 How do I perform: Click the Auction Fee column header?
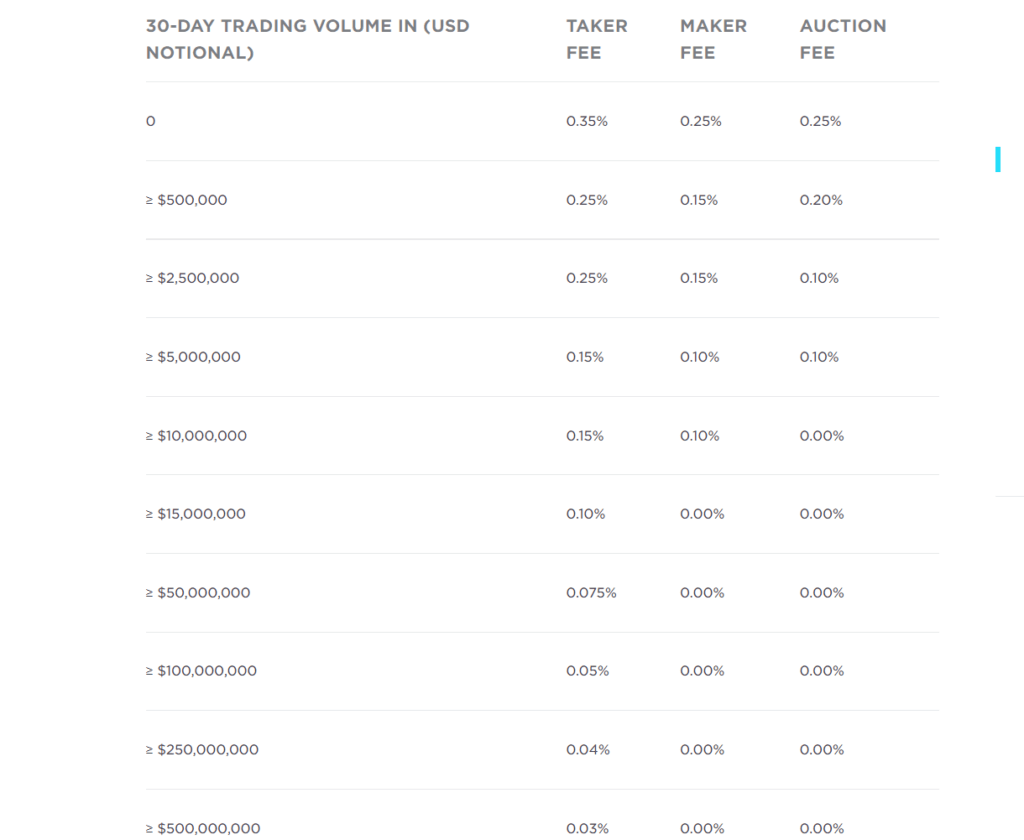pyautogui.click(x=842, y=39)
